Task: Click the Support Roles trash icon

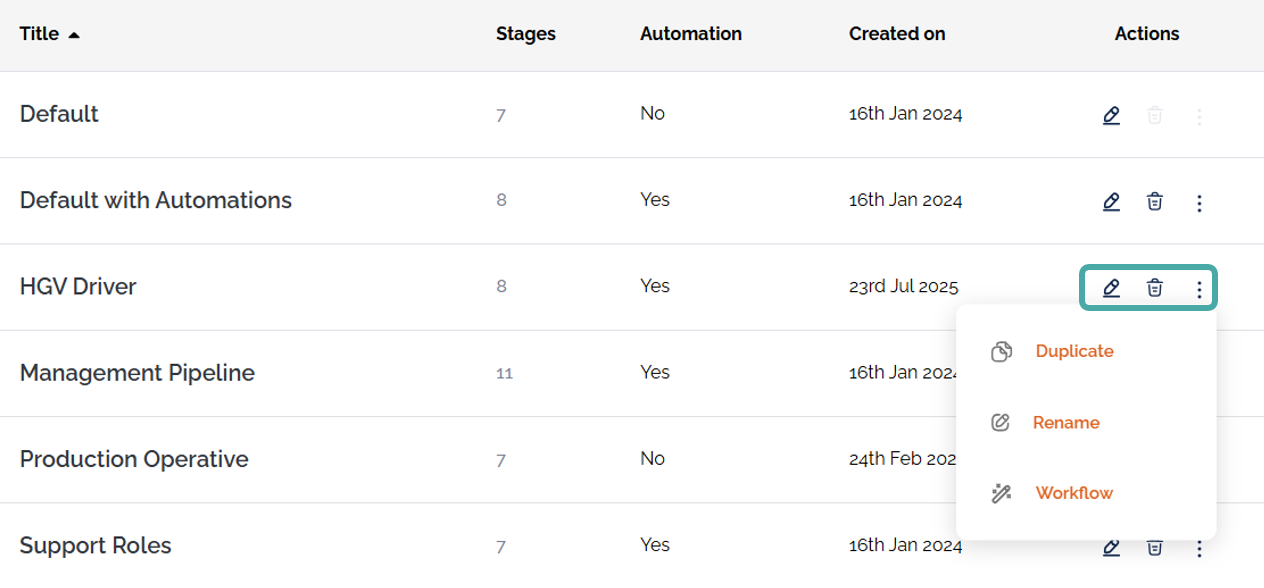Action: click(x=1154, y=547)
